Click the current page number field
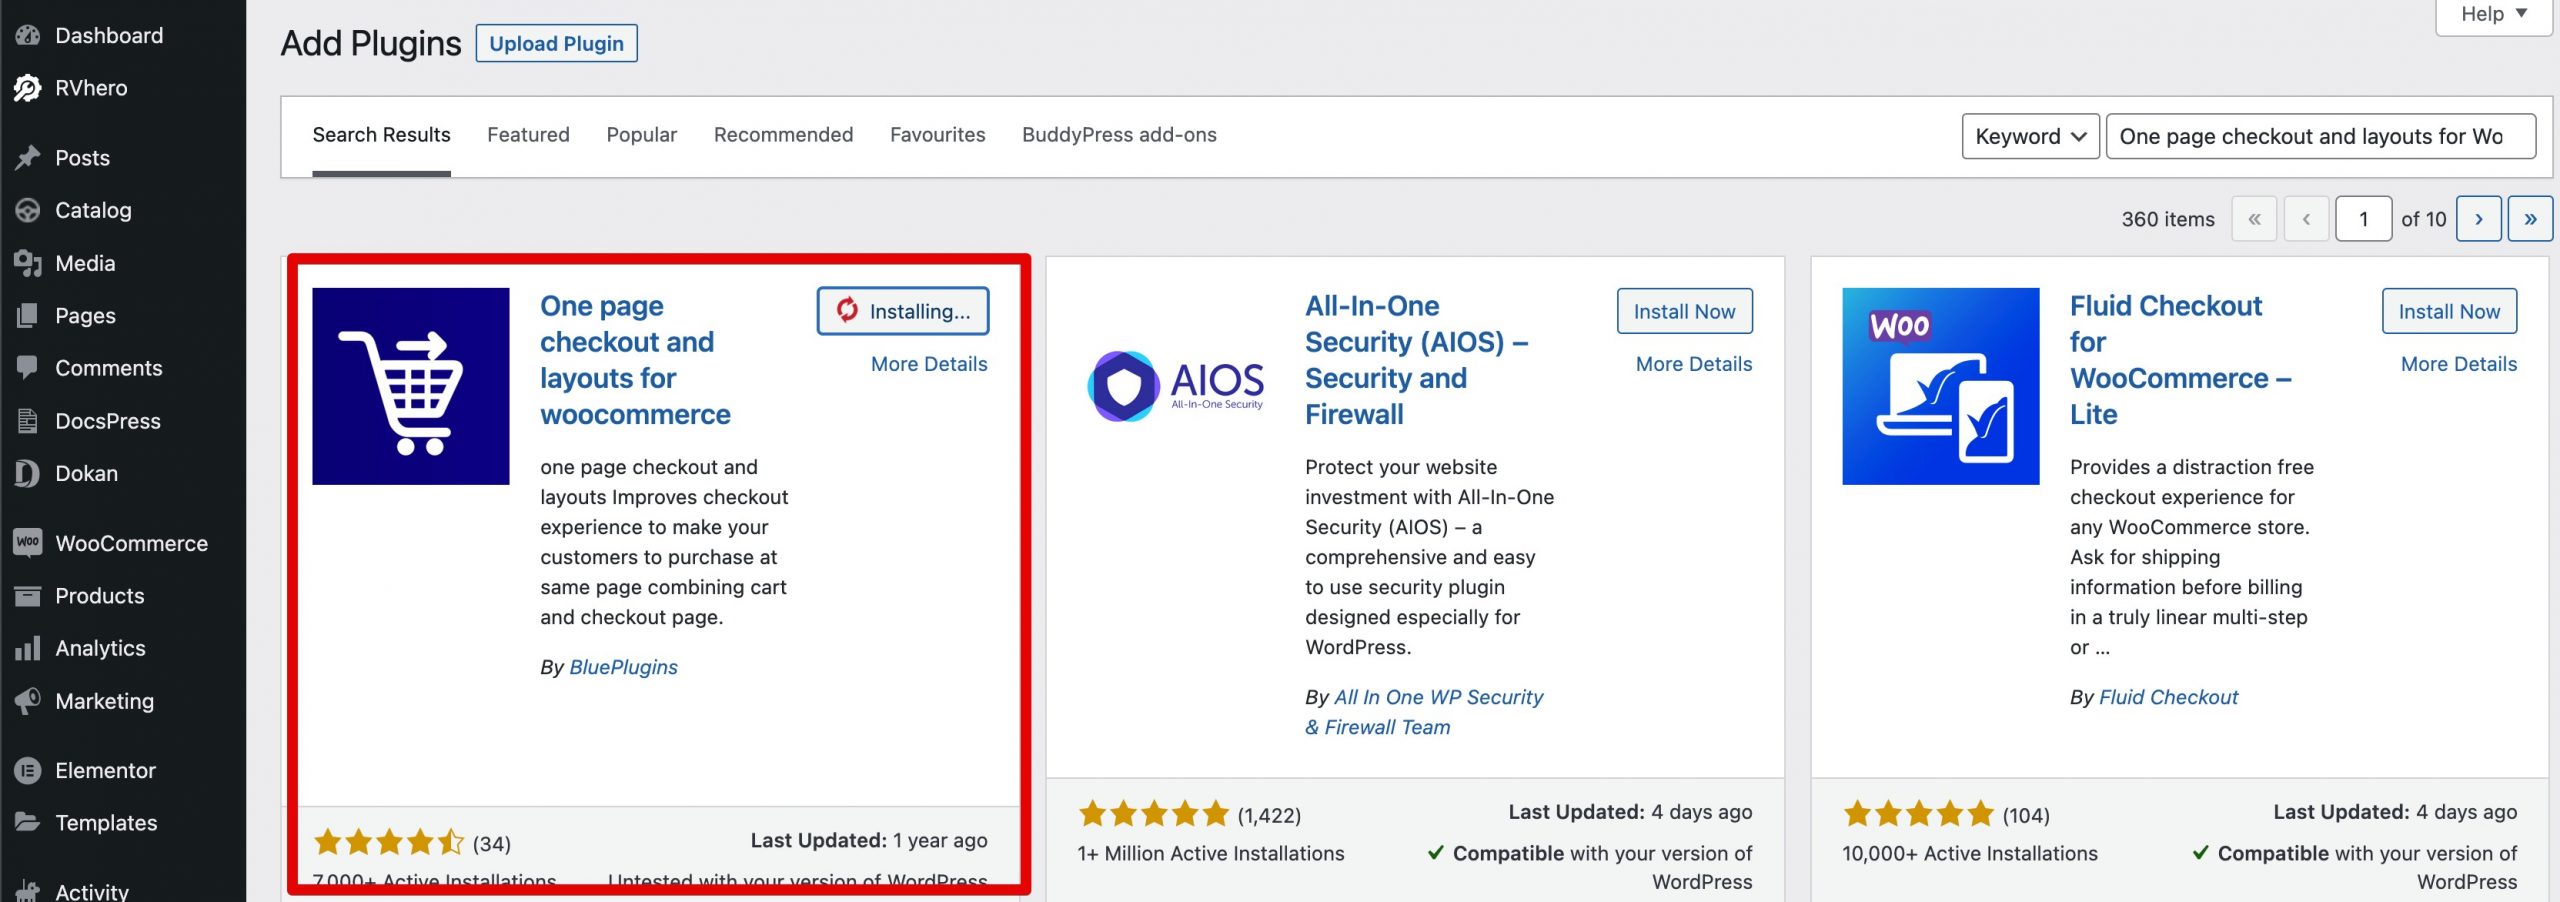 (x=2363, y=219)
